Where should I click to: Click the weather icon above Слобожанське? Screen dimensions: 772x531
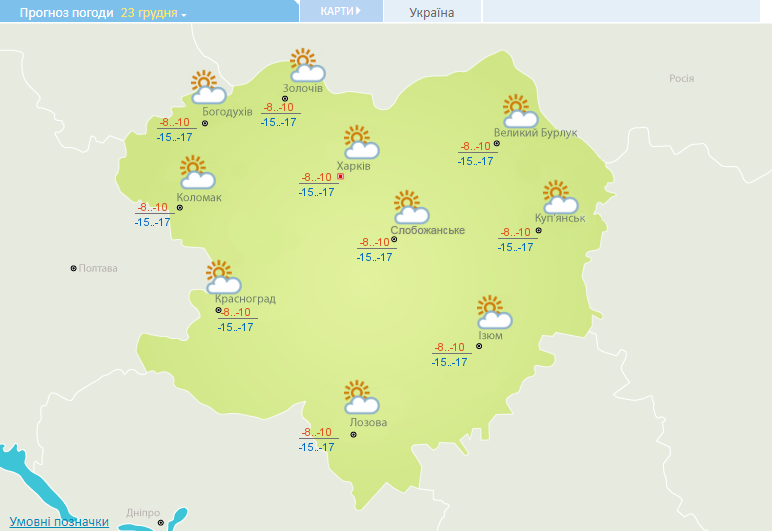pos(410,207)
